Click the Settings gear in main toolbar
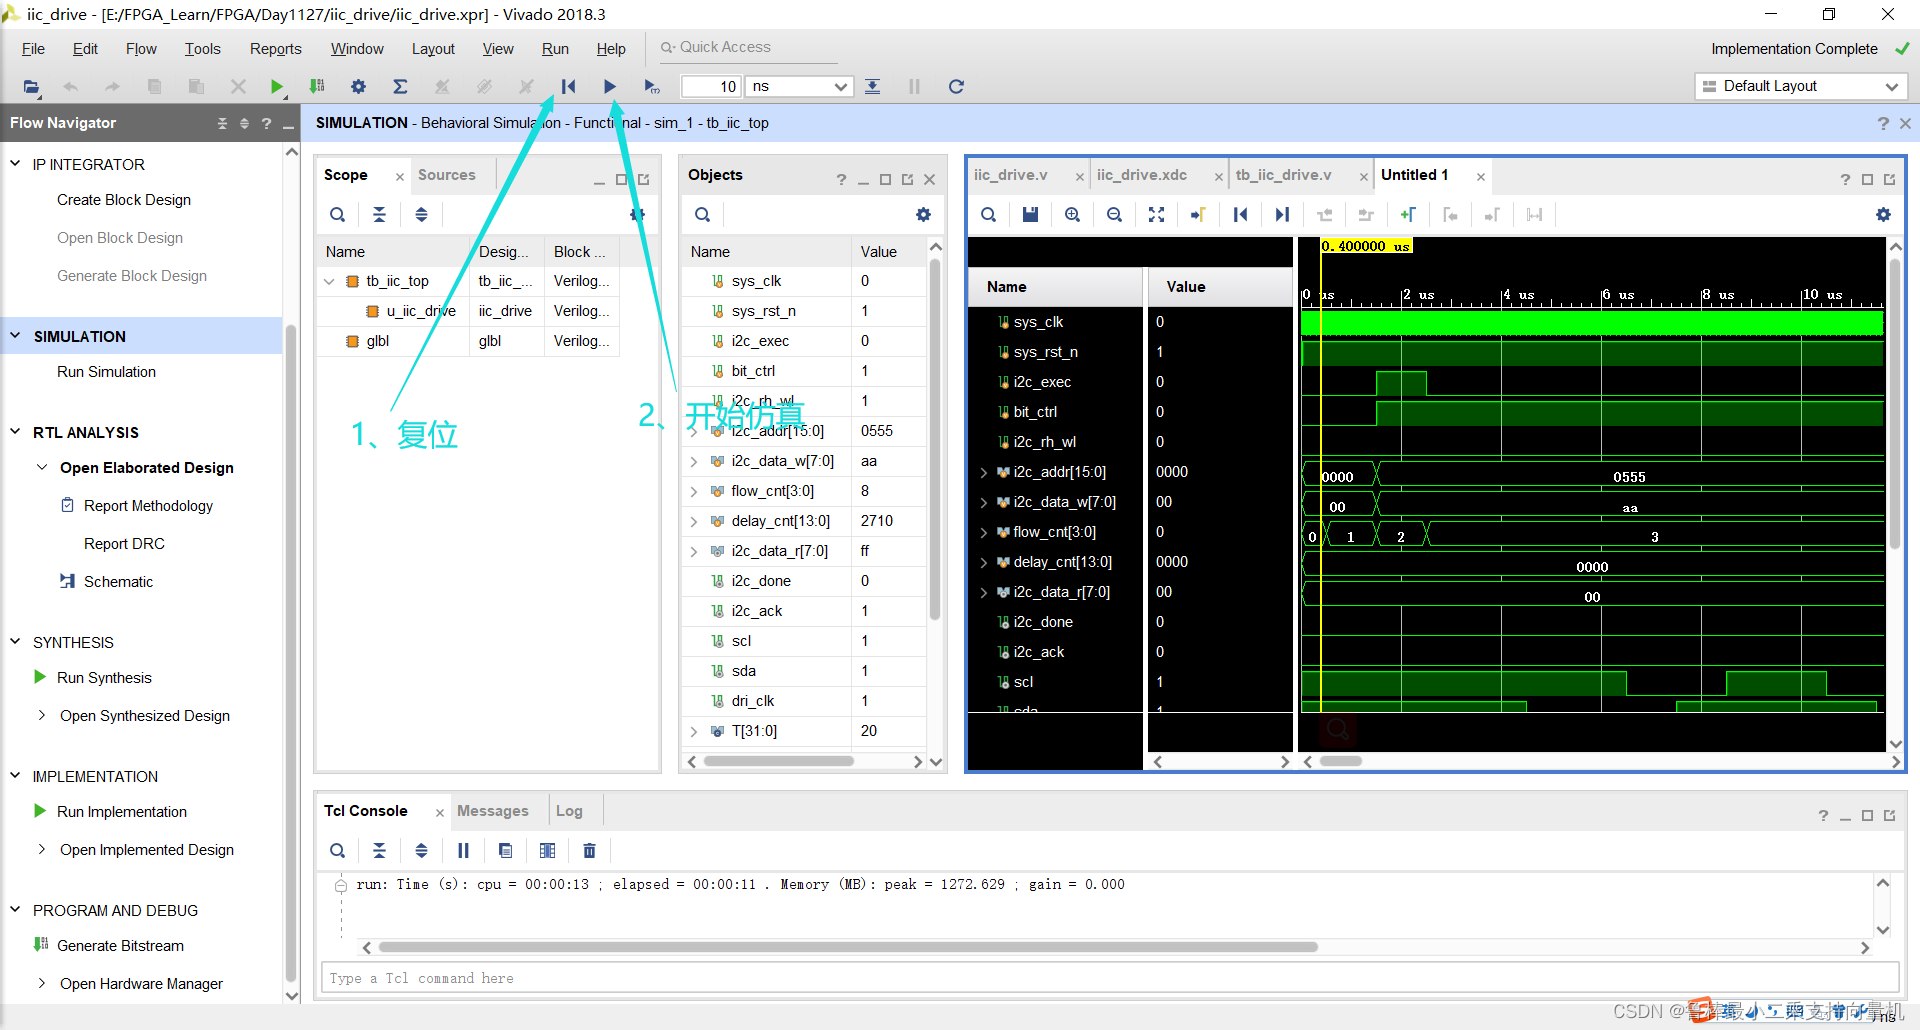Viewport: 1920px width, 1030px height. coord(358,87)
